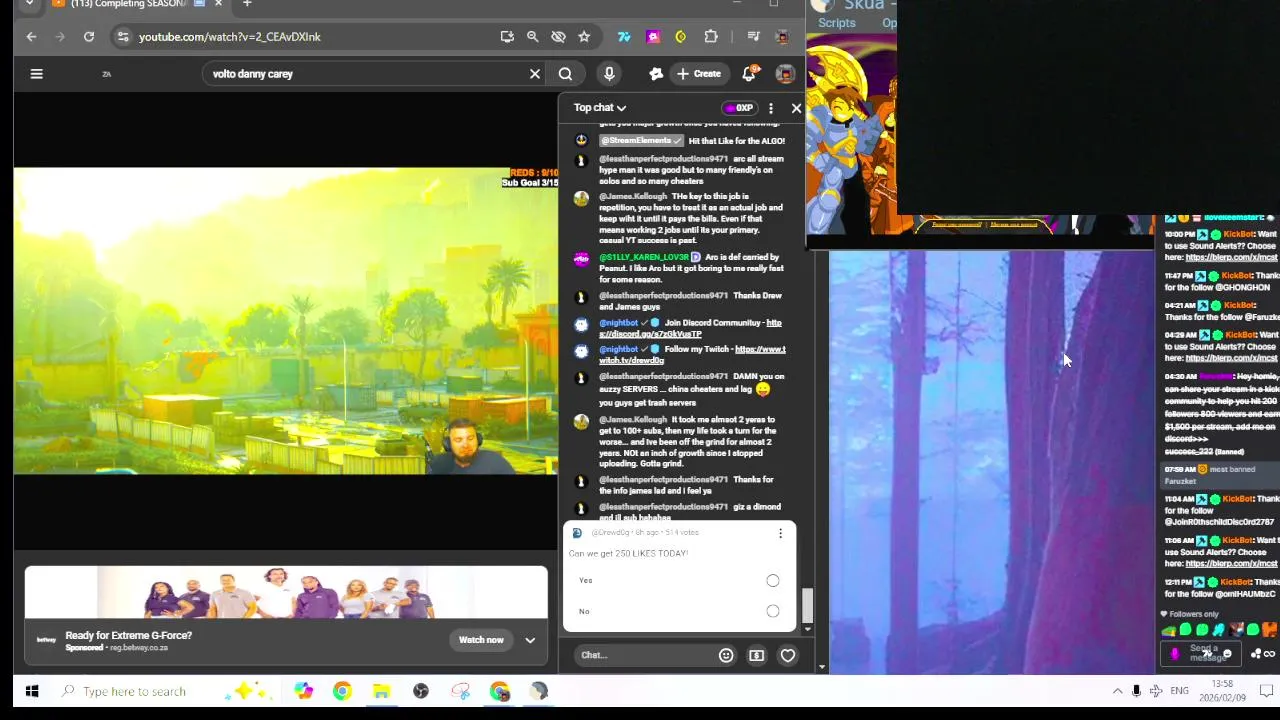Click the yellow ring extension icon

tap(681, 37)
